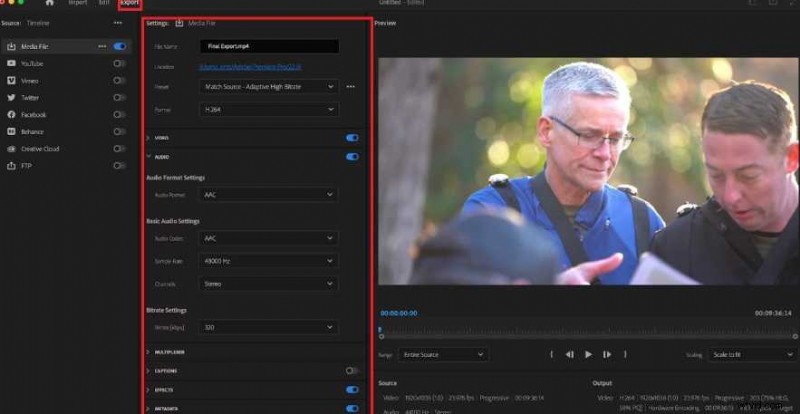Open the Range dropdown showing Entire Source
800x414 pixels.
pyautogui.click(x=443, y=354)
